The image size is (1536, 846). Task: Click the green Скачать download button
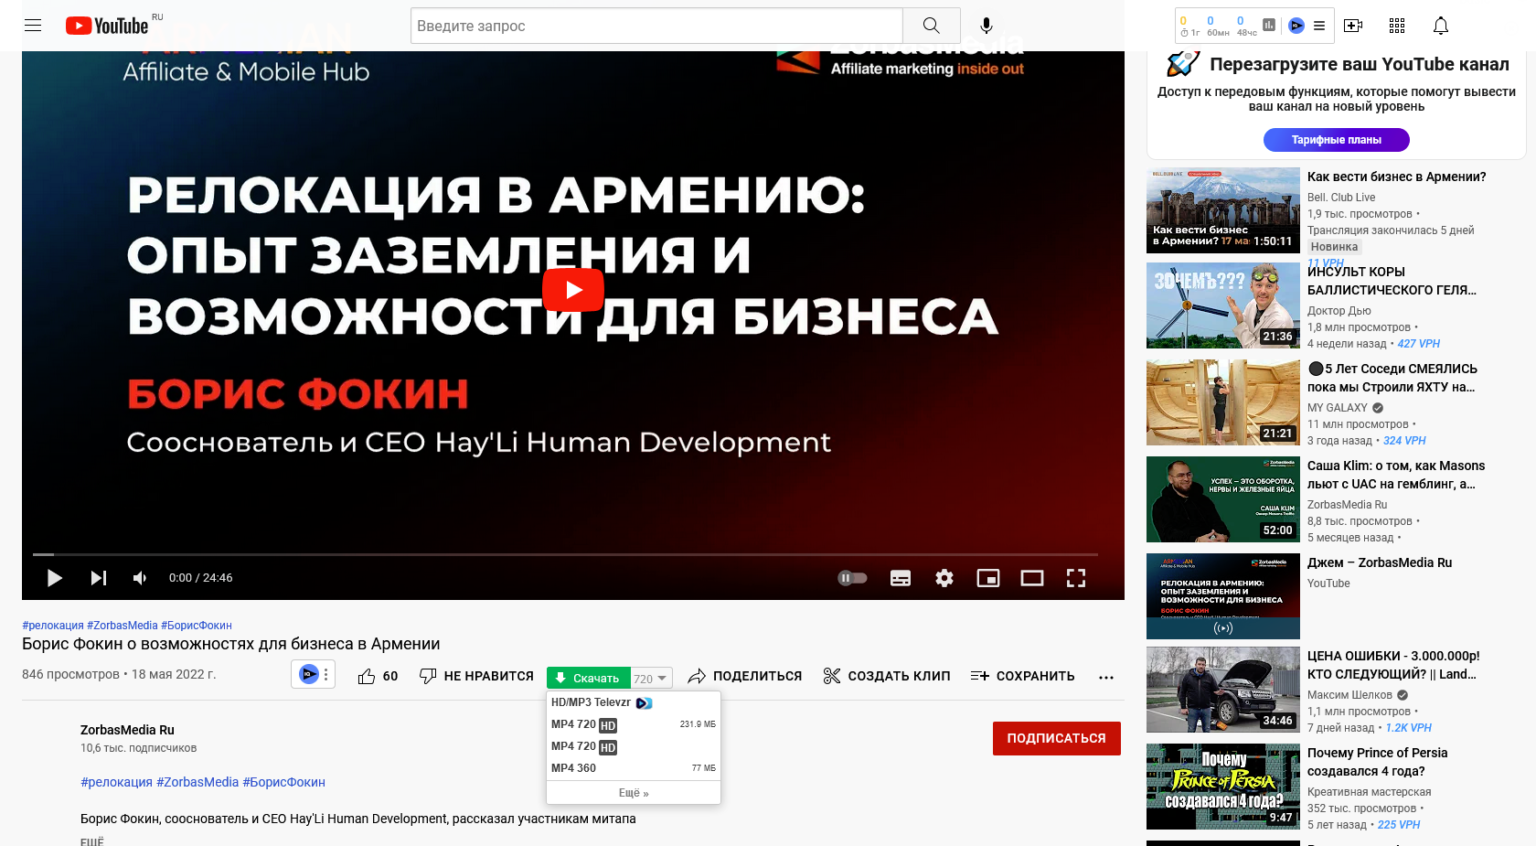588,678
